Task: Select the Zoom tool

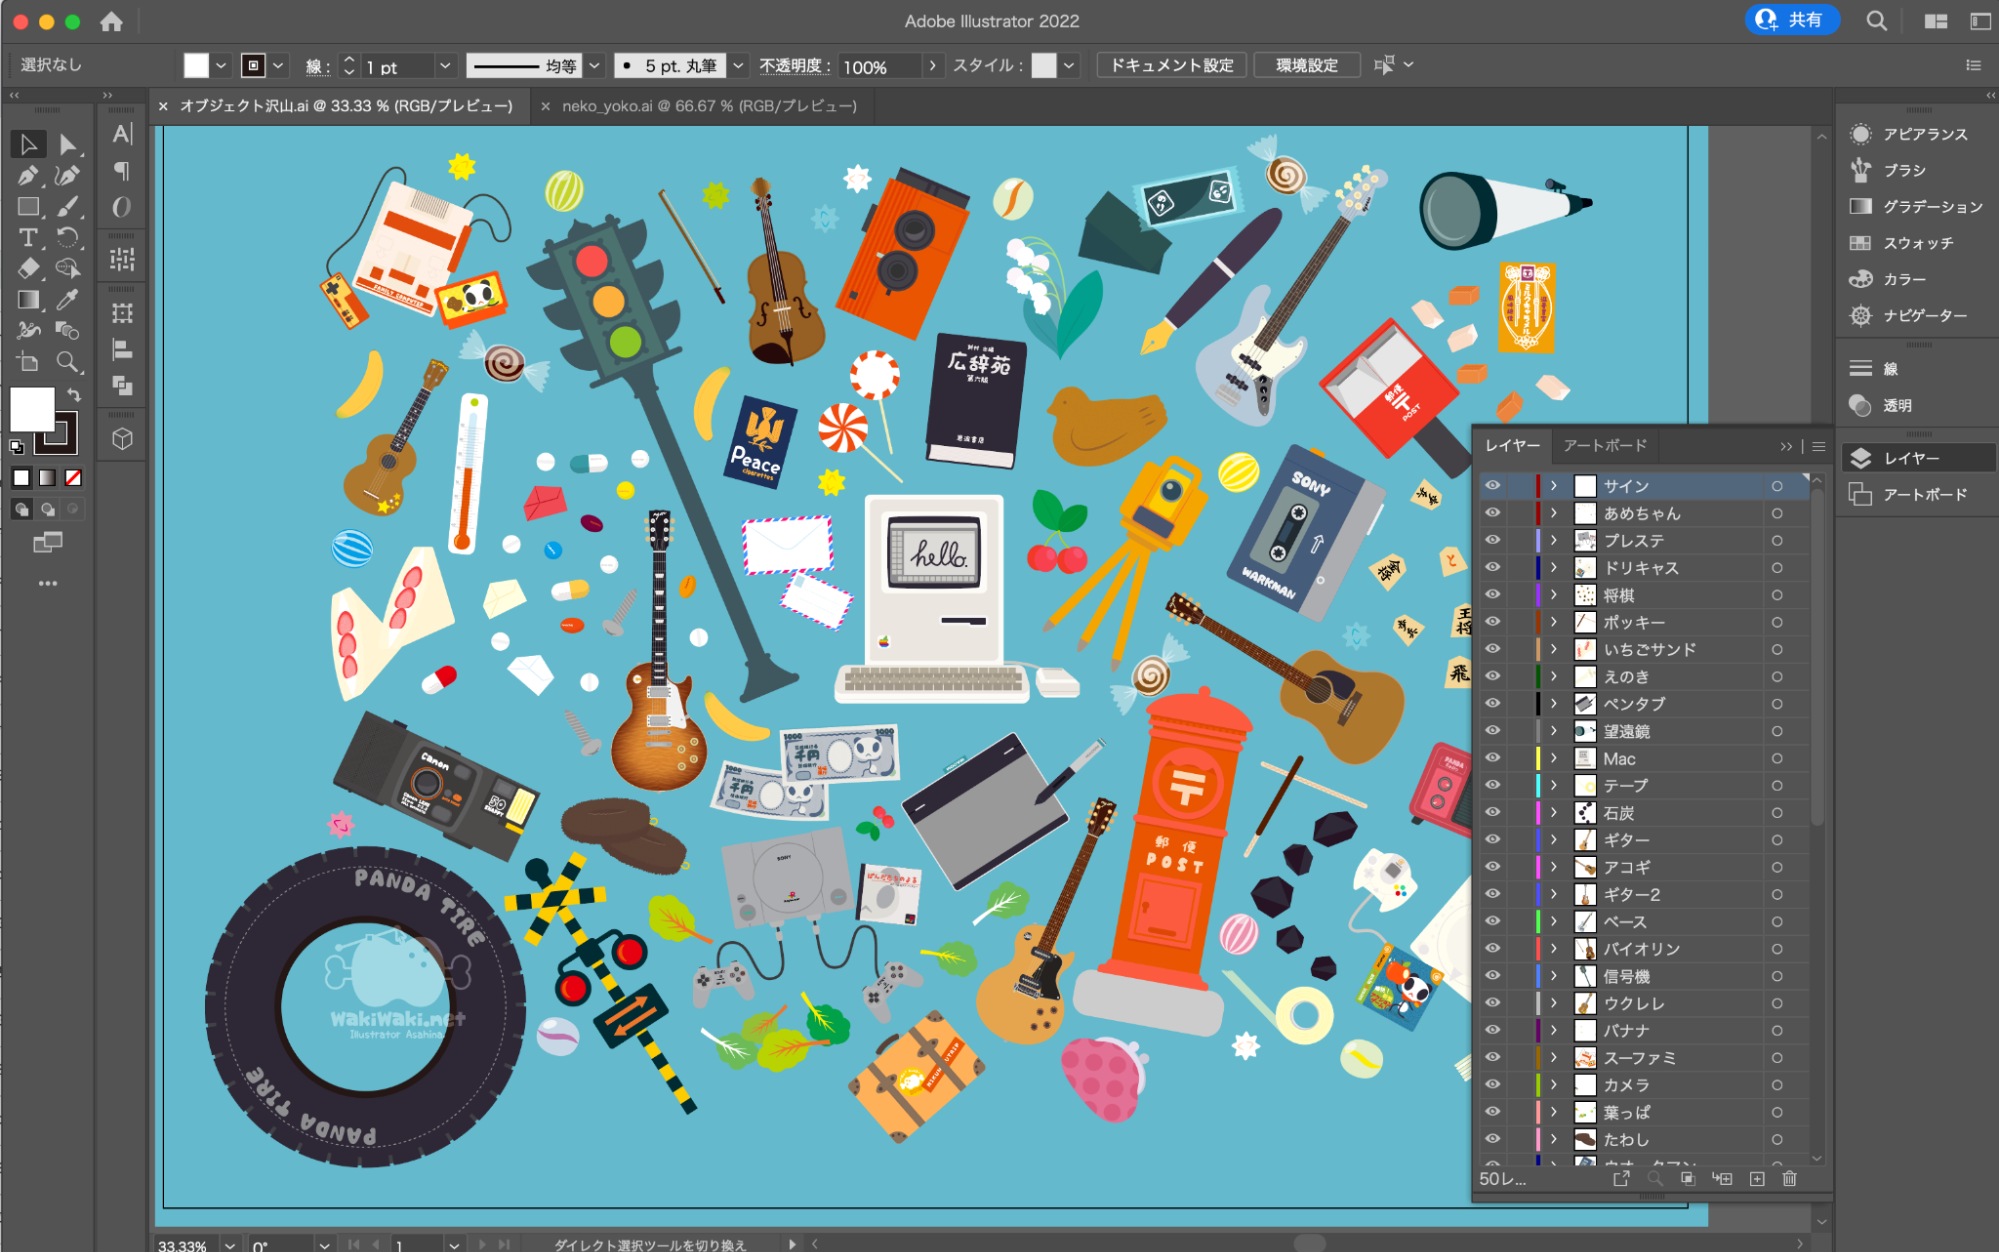Action: 67,362
